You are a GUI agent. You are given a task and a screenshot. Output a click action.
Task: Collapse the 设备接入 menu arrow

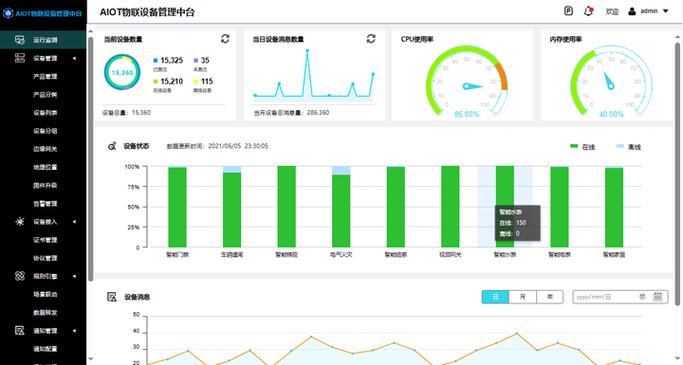pos(74,222)
